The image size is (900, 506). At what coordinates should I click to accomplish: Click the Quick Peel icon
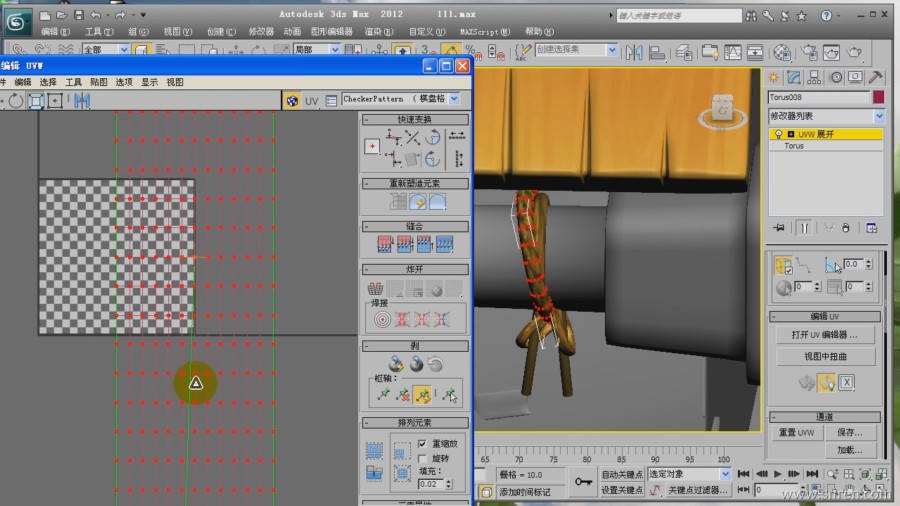(397, 364)
